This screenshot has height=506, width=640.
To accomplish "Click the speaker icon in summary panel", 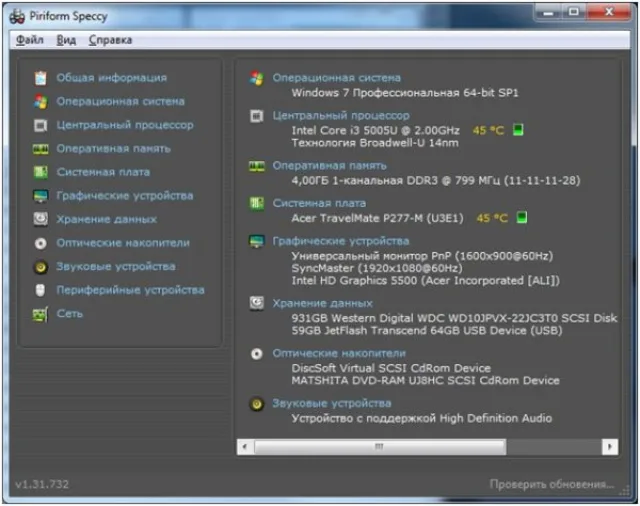I will (x=257, y=404).
